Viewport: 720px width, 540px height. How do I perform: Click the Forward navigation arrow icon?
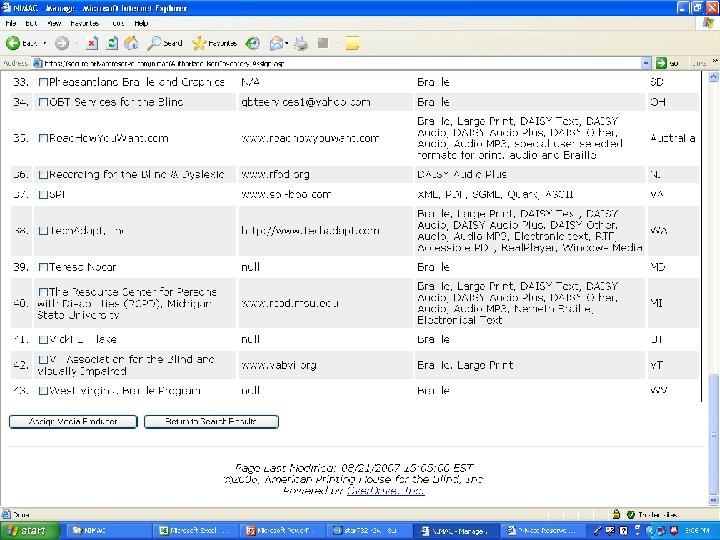click(x=62, y=43)
